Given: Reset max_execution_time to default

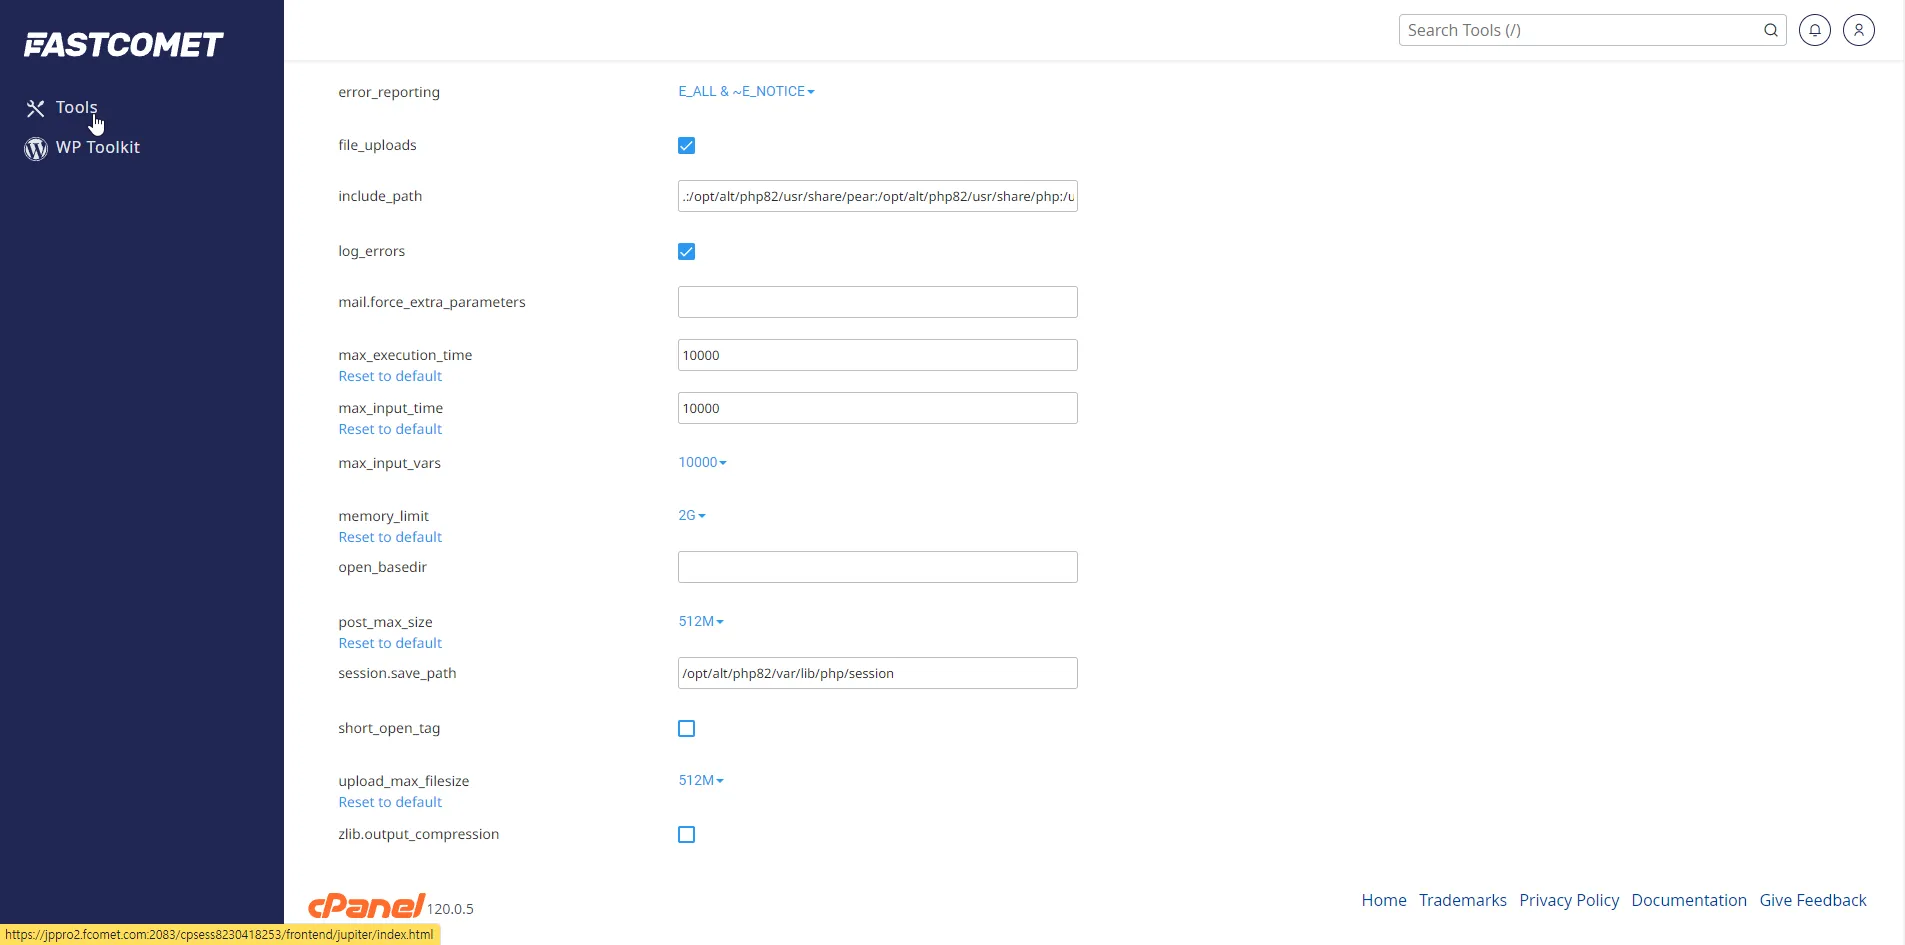Looking at the screenshot, I should 390,376.
